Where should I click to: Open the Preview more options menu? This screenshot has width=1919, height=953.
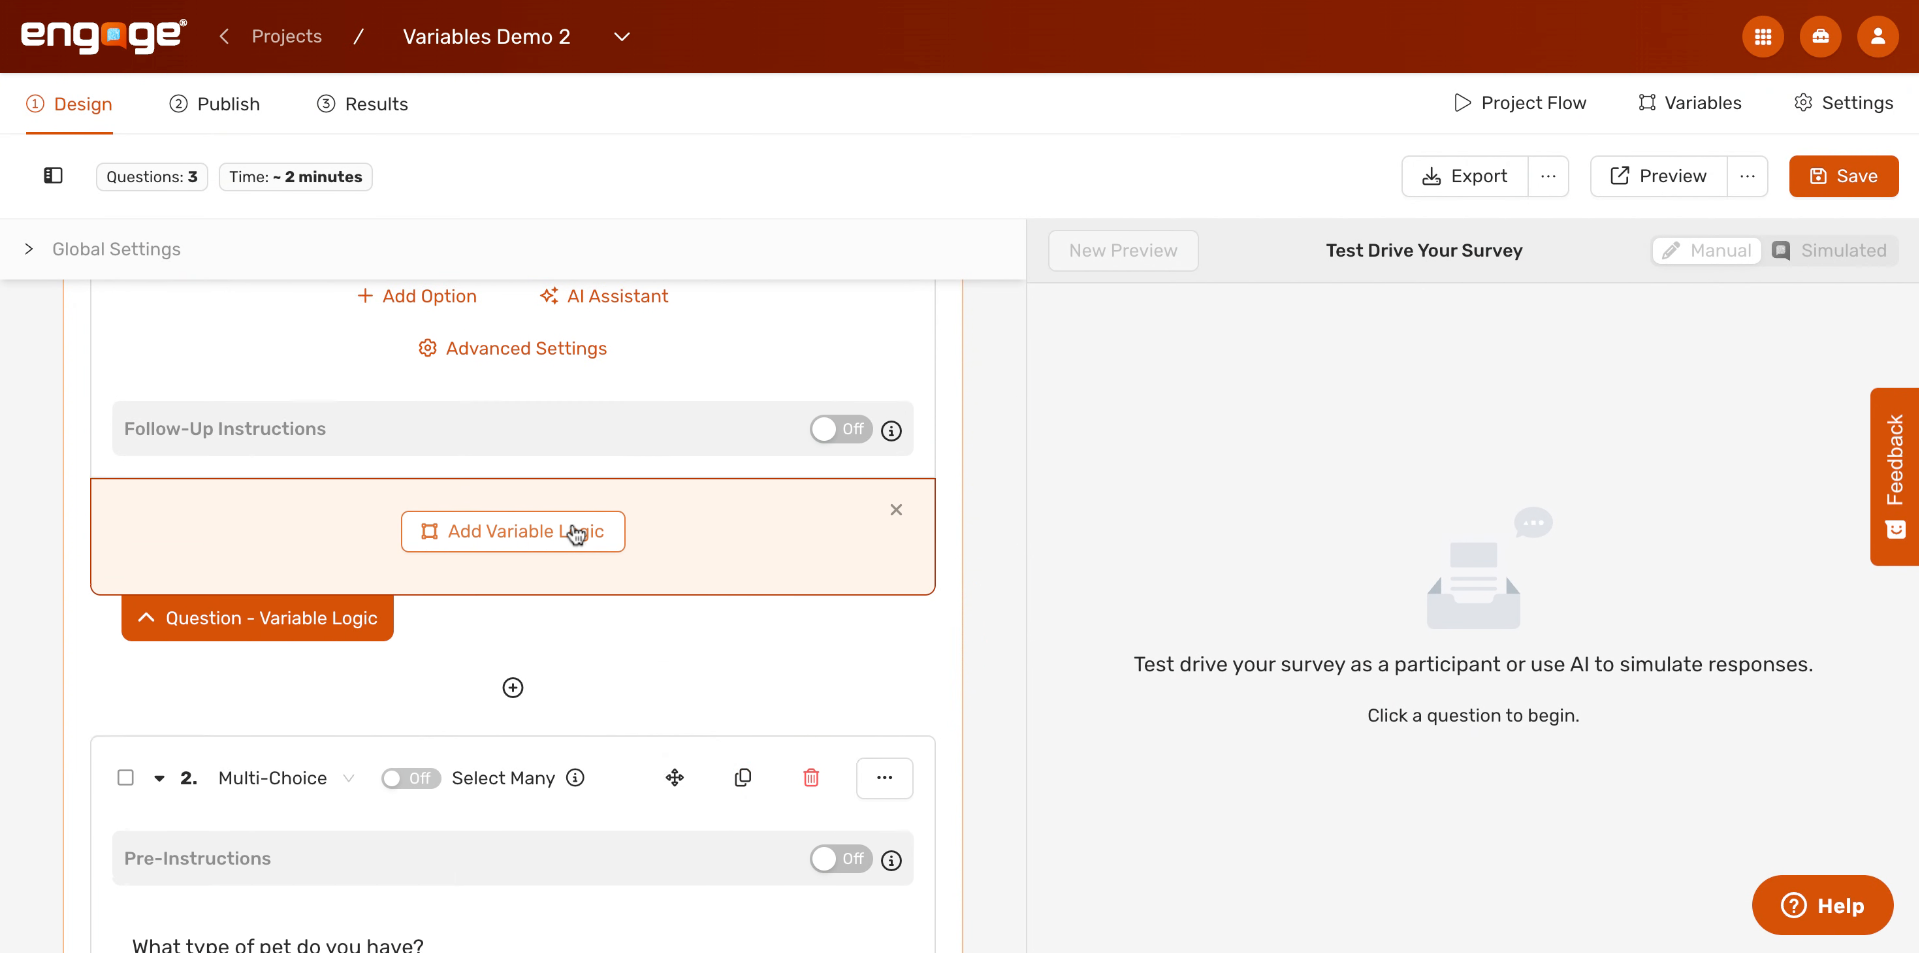1747,176
